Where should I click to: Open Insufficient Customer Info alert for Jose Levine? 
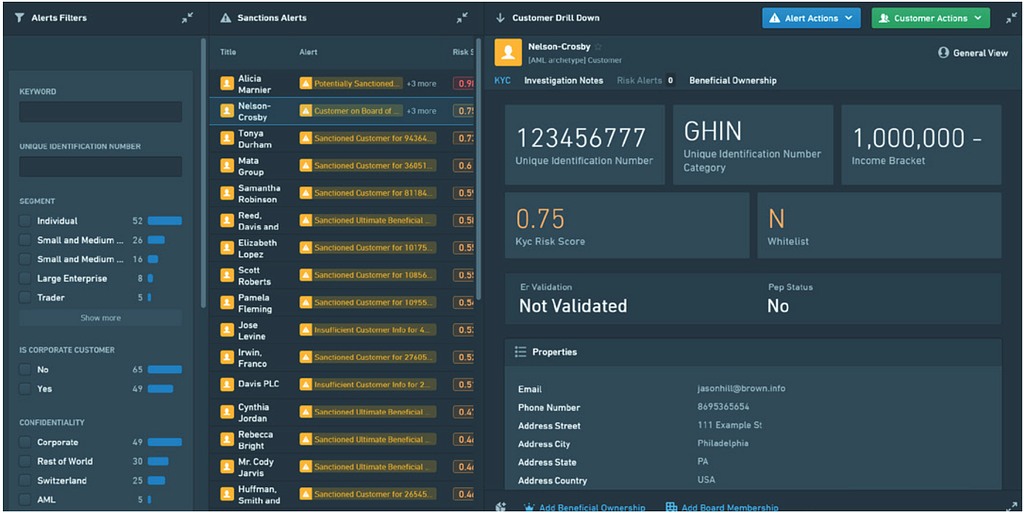pos(368,330)
